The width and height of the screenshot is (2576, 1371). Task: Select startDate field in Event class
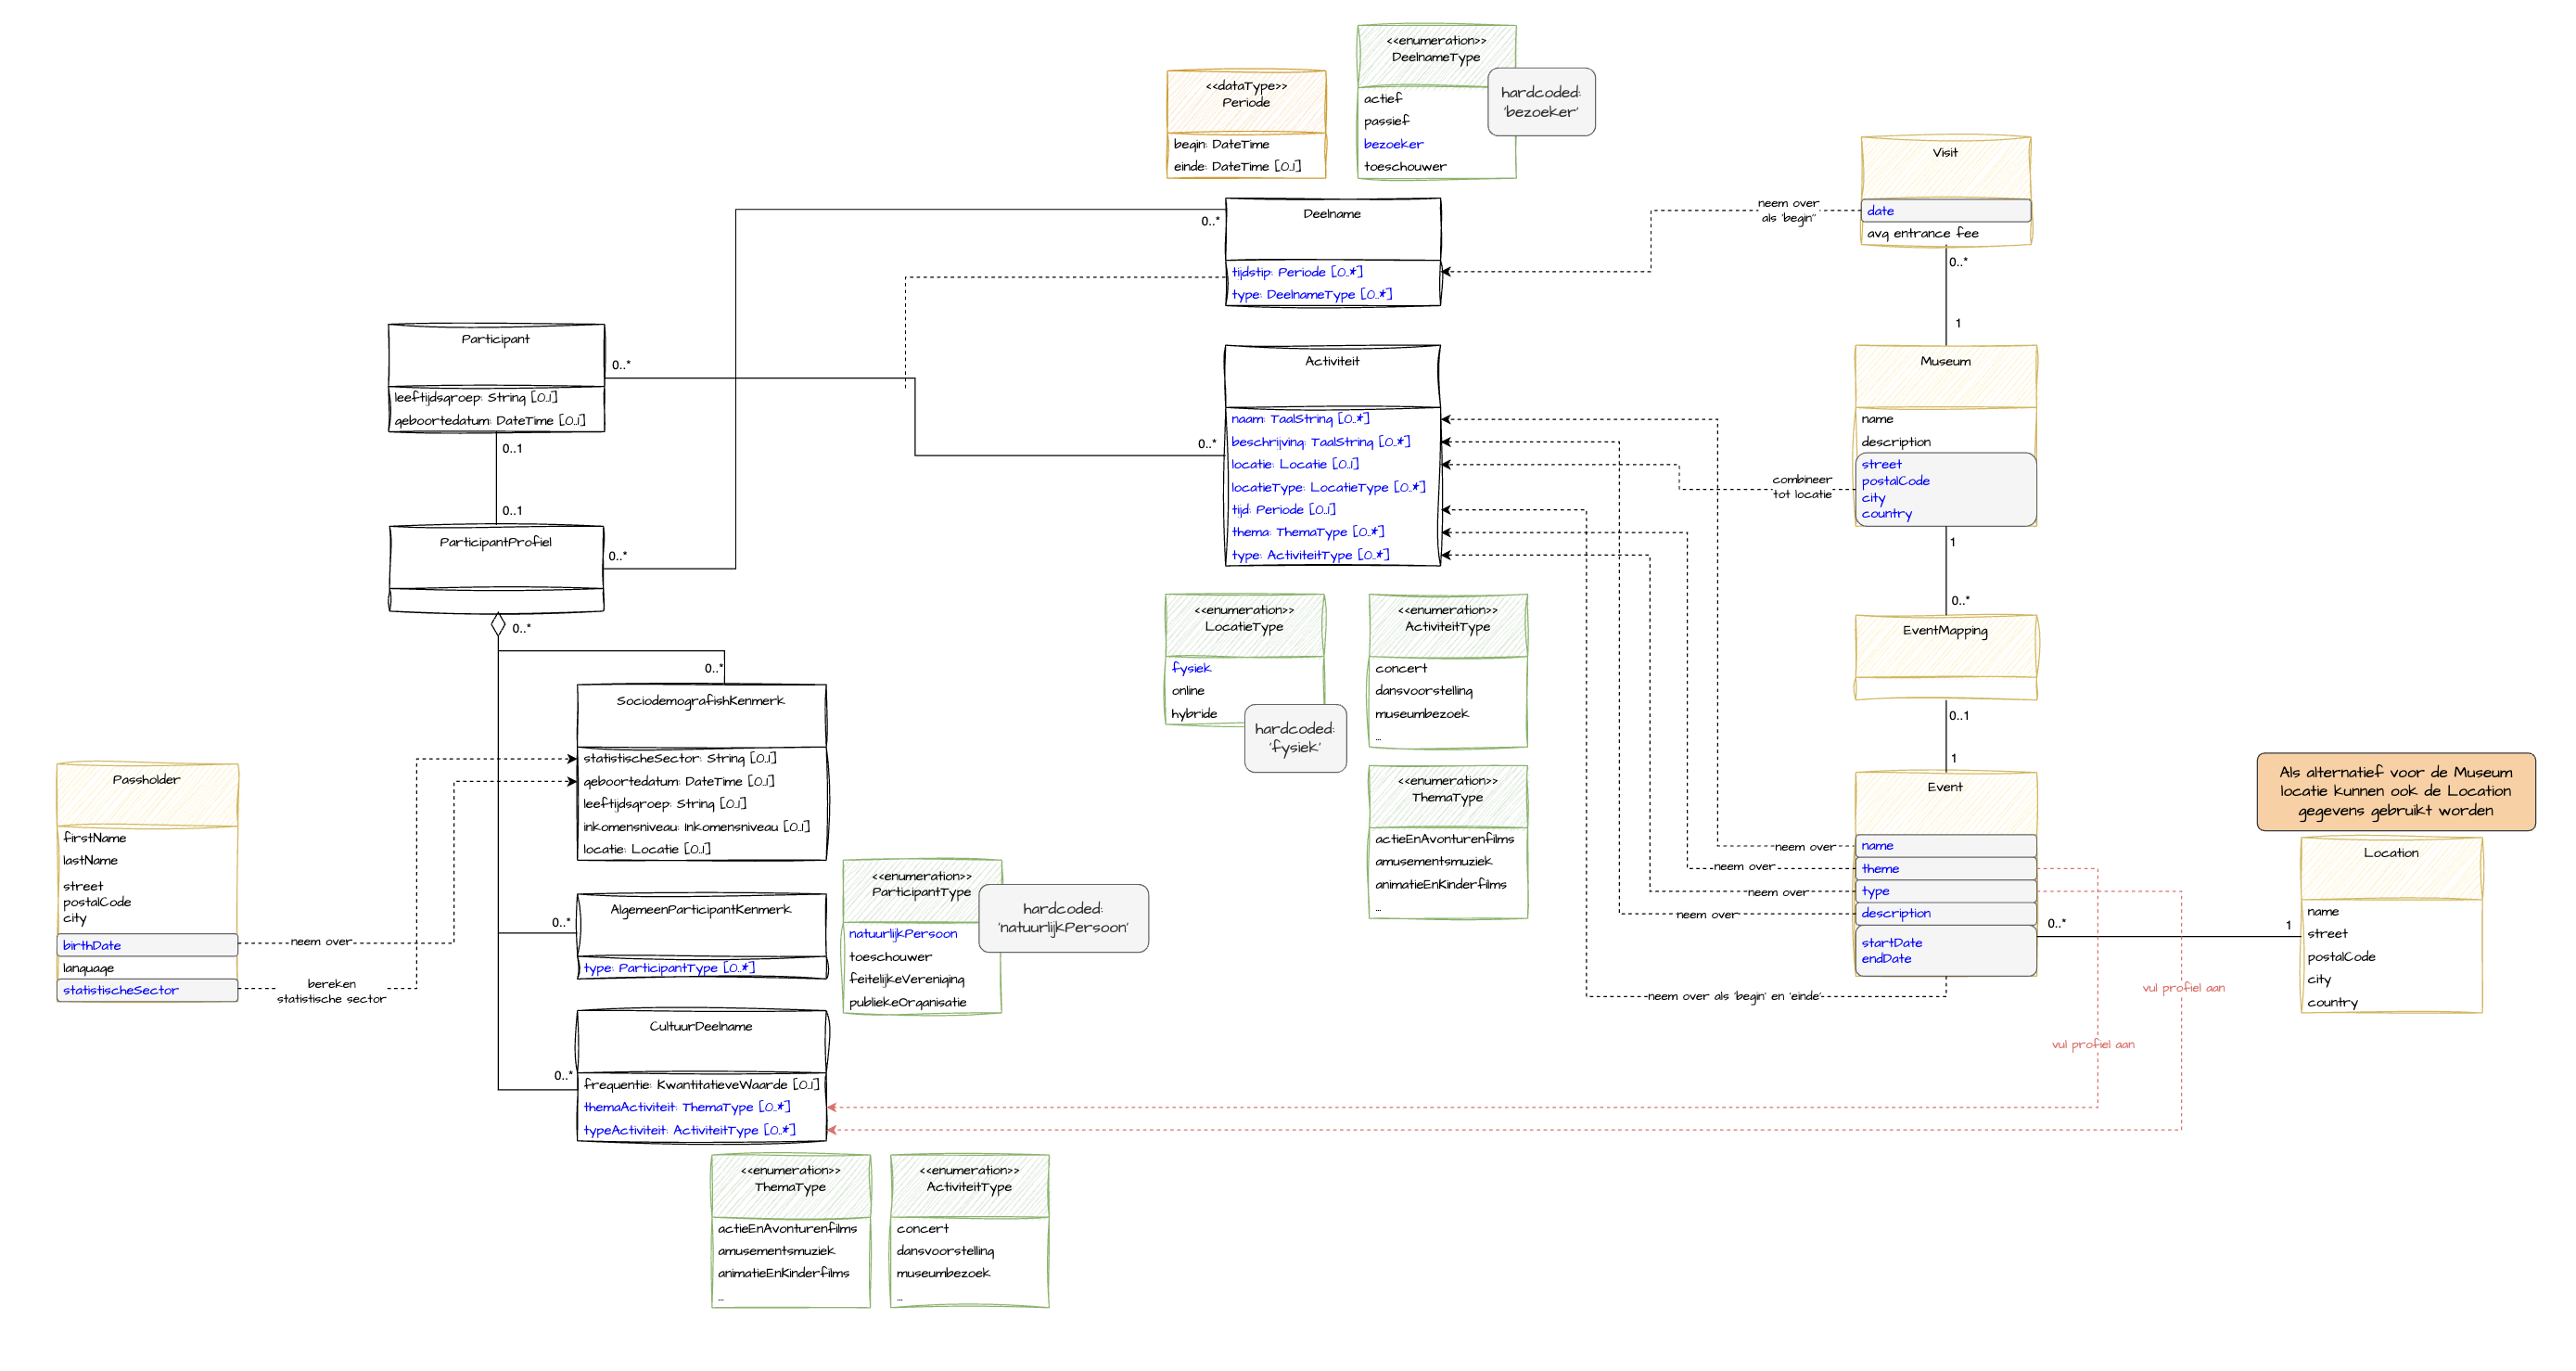(x=1891, y=943)
